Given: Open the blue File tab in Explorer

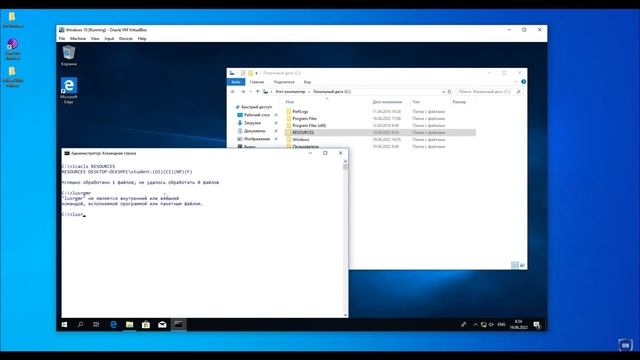Looking at the screenshot, I should [236, 82].
